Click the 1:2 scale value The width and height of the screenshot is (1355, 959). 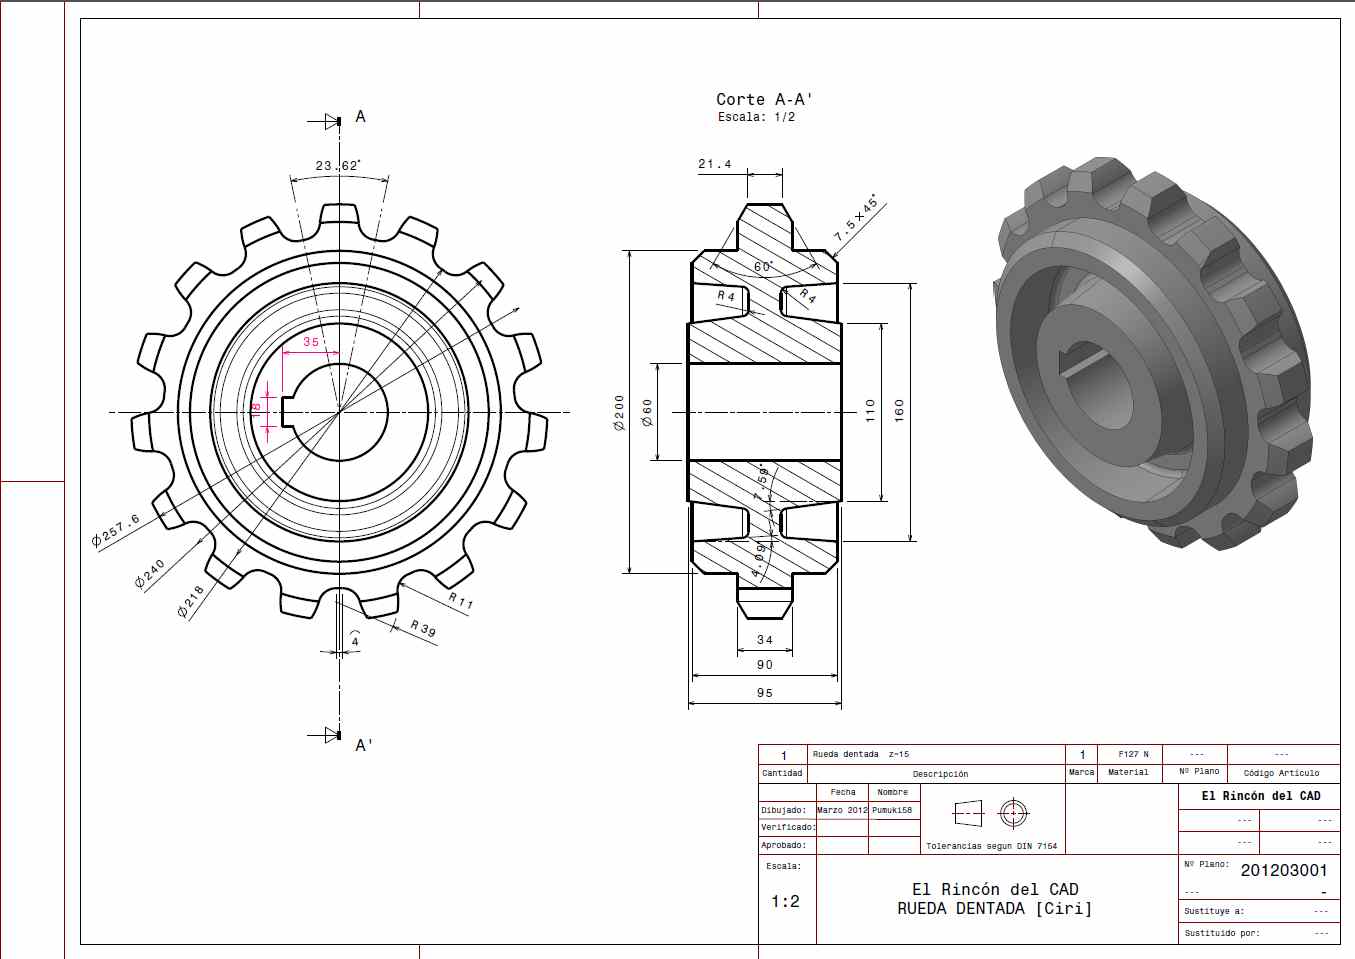point(785,901)
